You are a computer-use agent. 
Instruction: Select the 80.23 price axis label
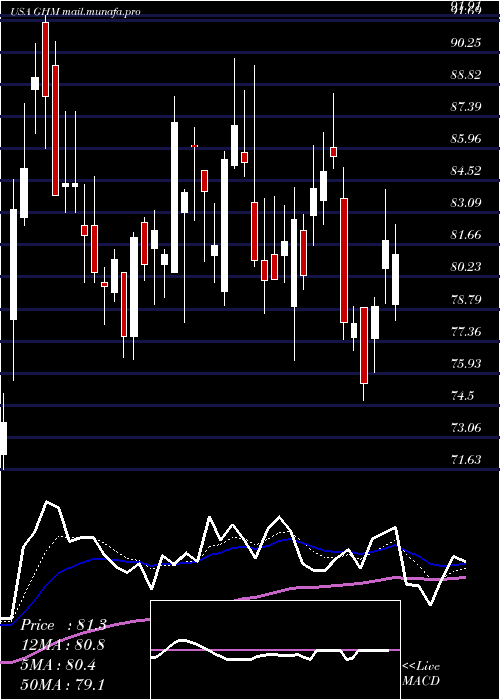click(466, 267)
